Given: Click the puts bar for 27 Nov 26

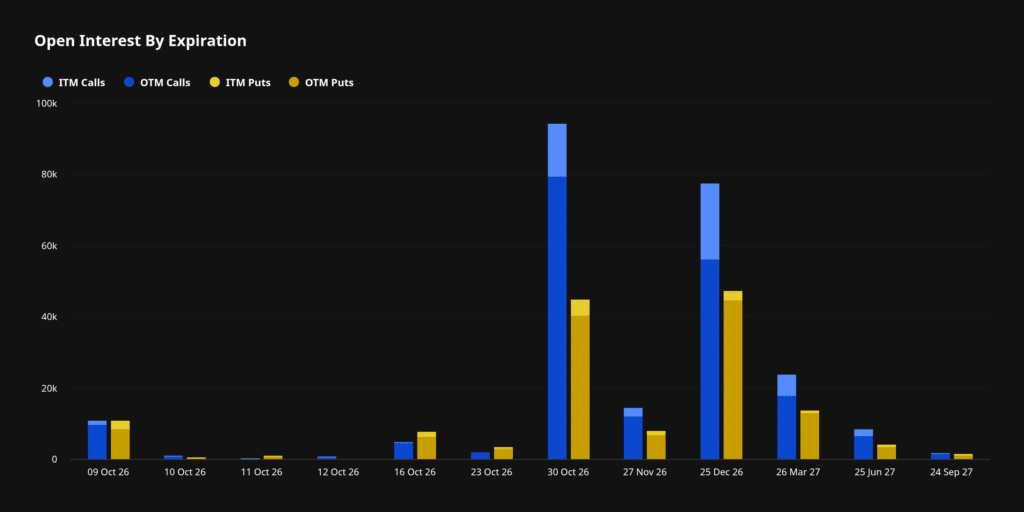Looking at the screenshot, I should (x=656, y=445).
